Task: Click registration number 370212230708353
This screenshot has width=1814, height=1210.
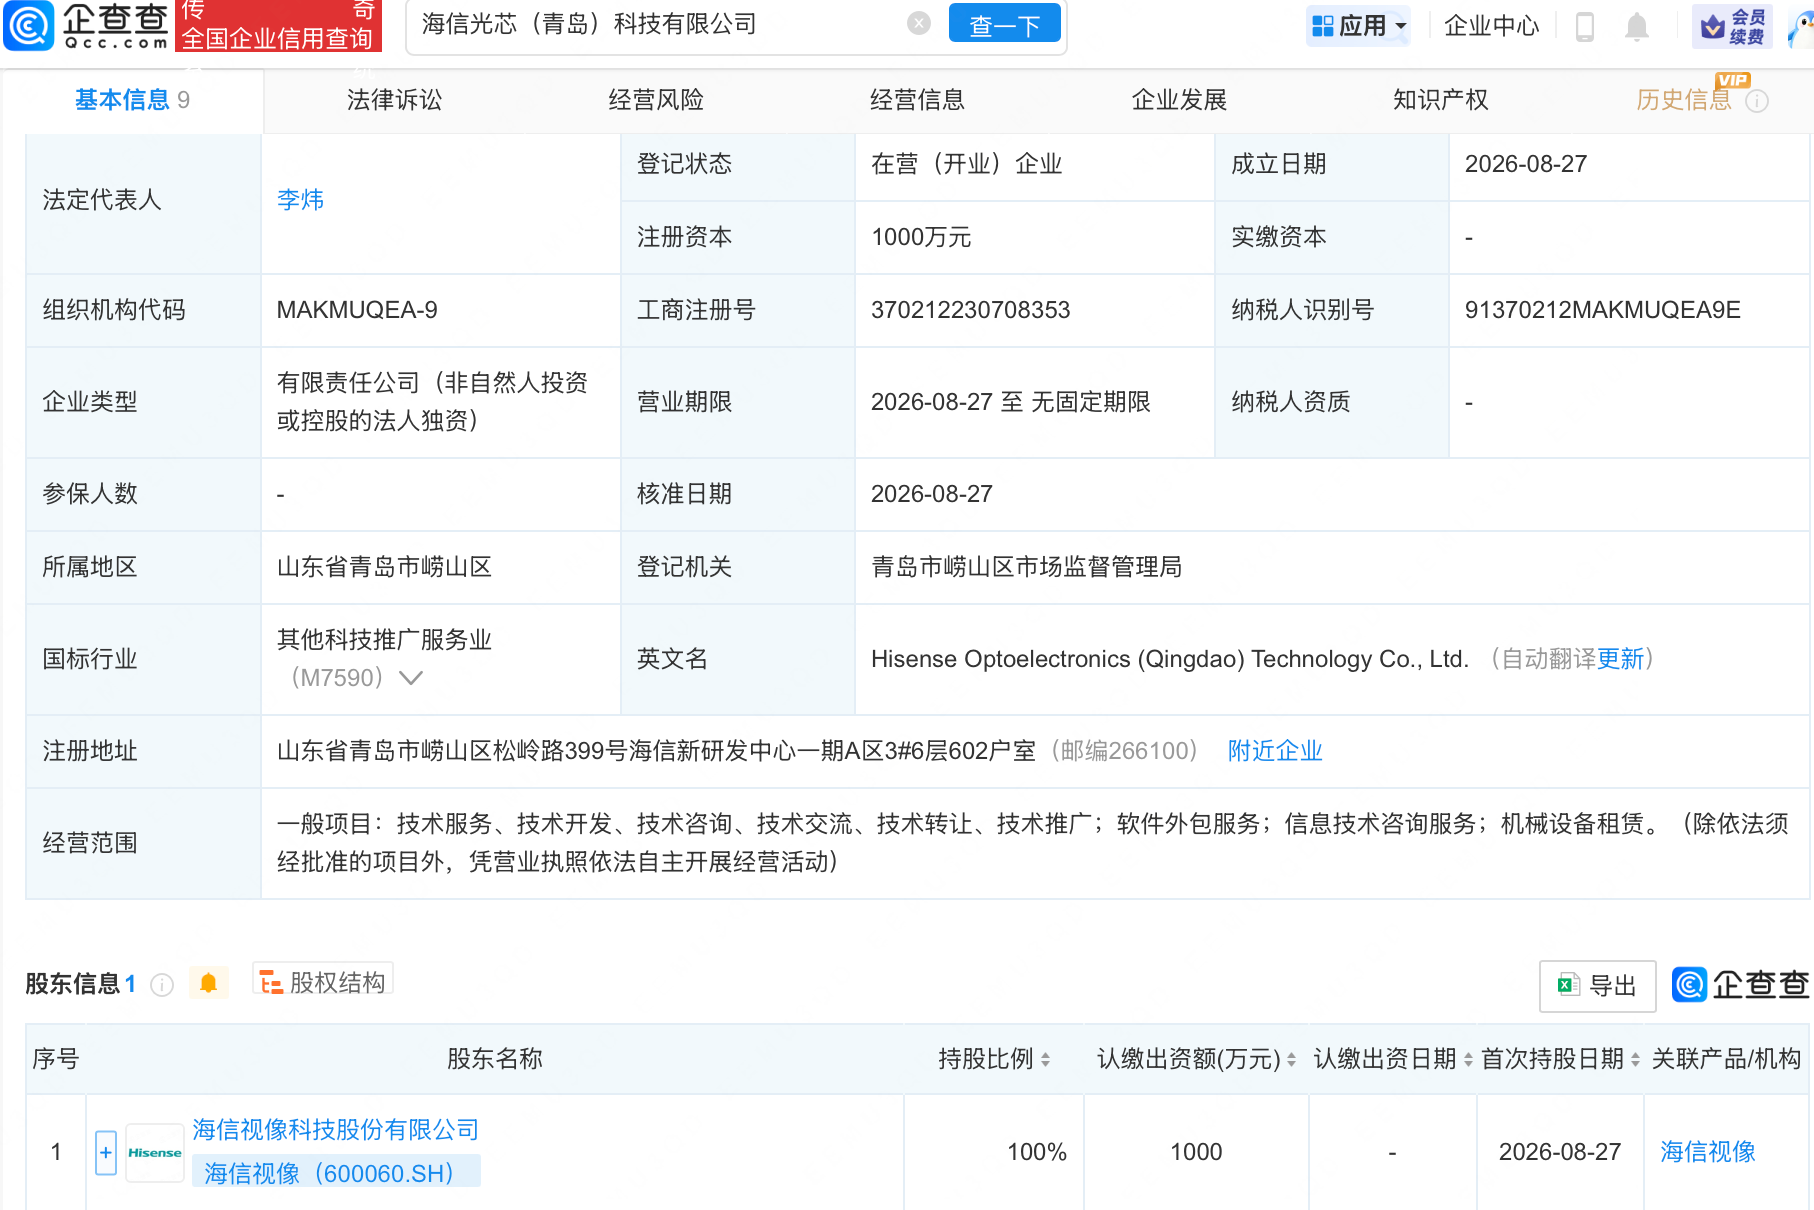Action: (971, 310)
